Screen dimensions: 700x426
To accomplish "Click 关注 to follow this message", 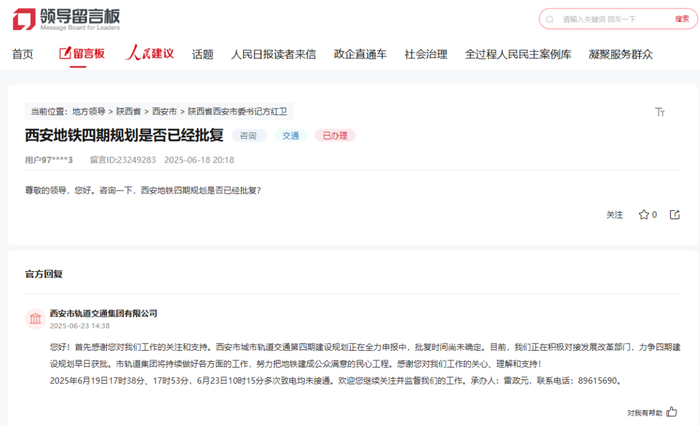I will coord(614,215).
